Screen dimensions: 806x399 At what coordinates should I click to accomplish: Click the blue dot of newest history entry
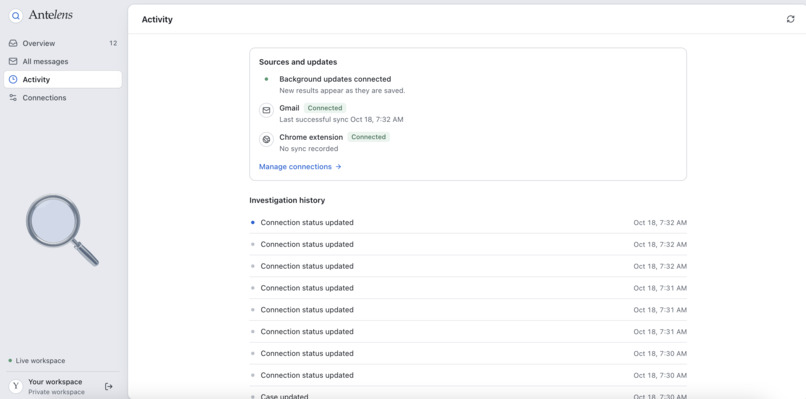click(x=252, y=223)
